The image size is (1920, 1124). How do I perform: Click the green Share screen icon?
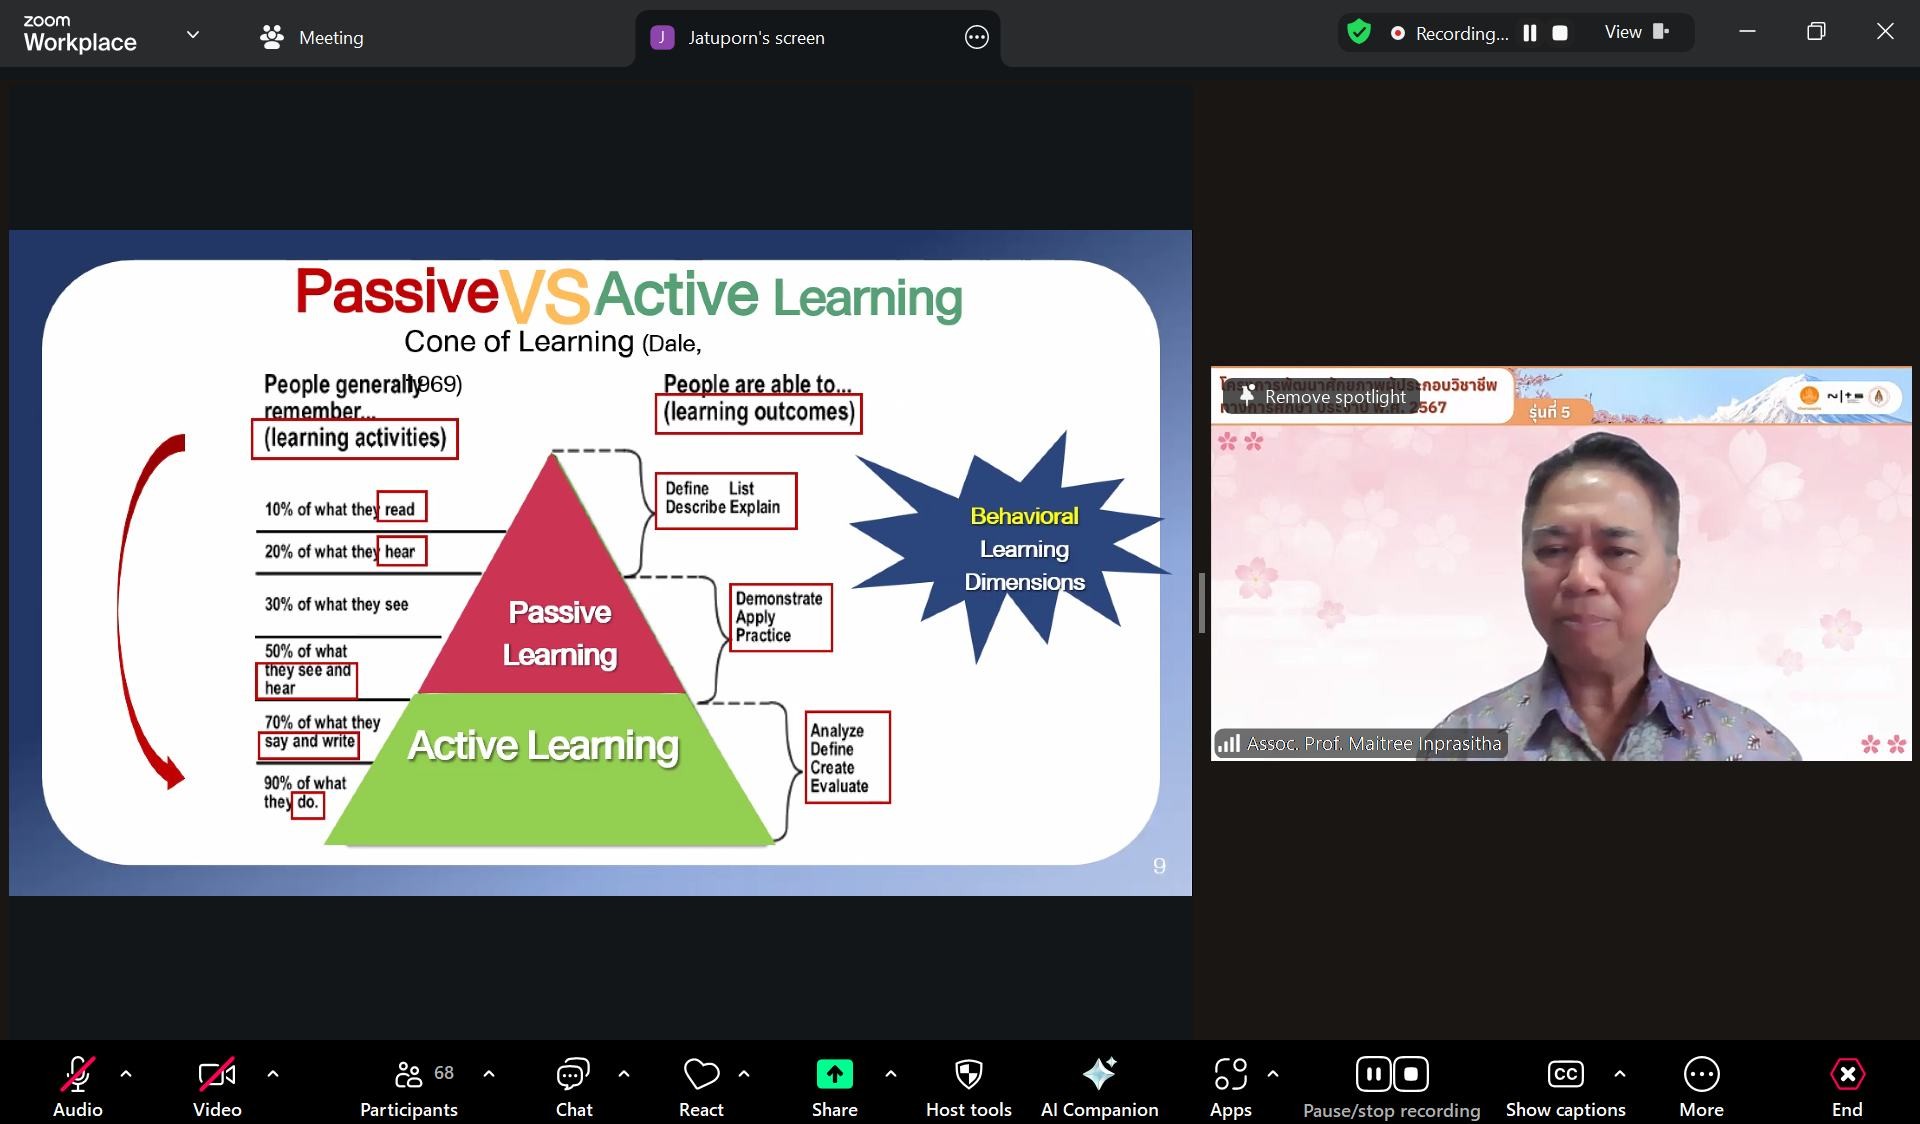pyautogui.click(x=834, y=1075)
